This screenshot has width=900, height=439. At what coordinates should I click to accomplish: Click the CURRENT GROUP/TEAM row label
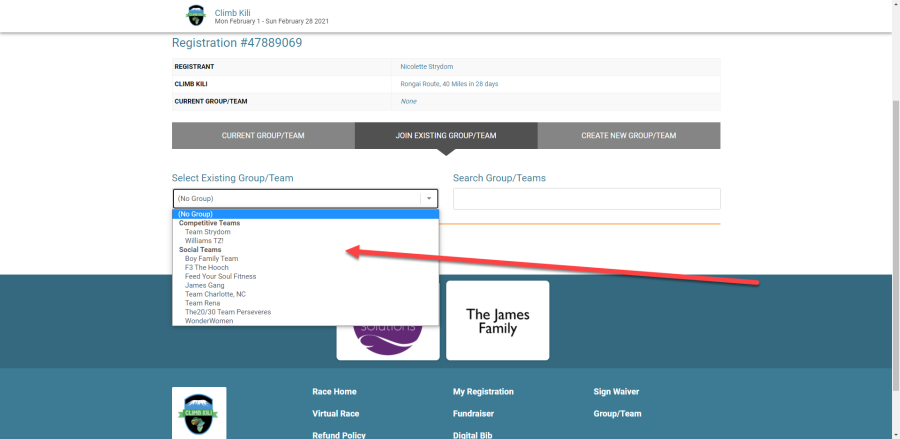211,102
